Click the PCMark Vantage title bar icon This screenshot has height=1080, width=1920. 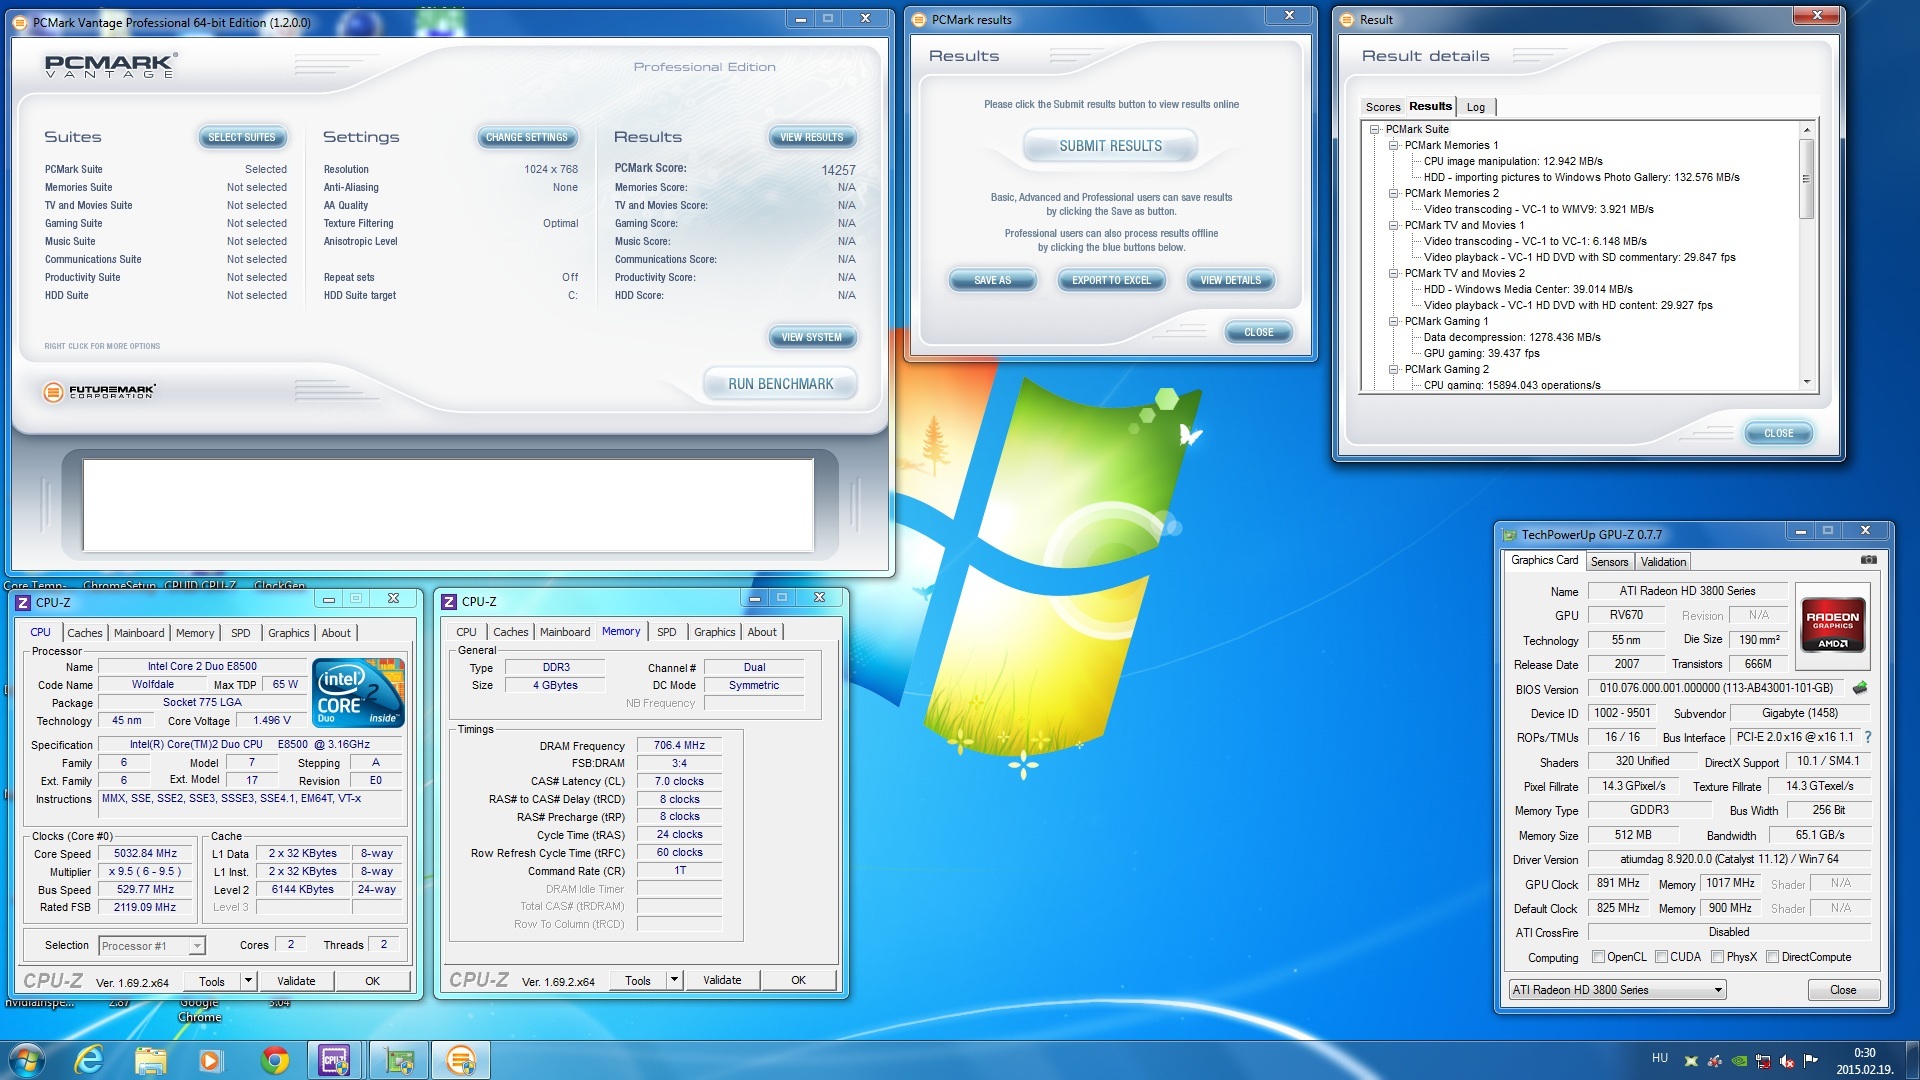coord(22,22)
